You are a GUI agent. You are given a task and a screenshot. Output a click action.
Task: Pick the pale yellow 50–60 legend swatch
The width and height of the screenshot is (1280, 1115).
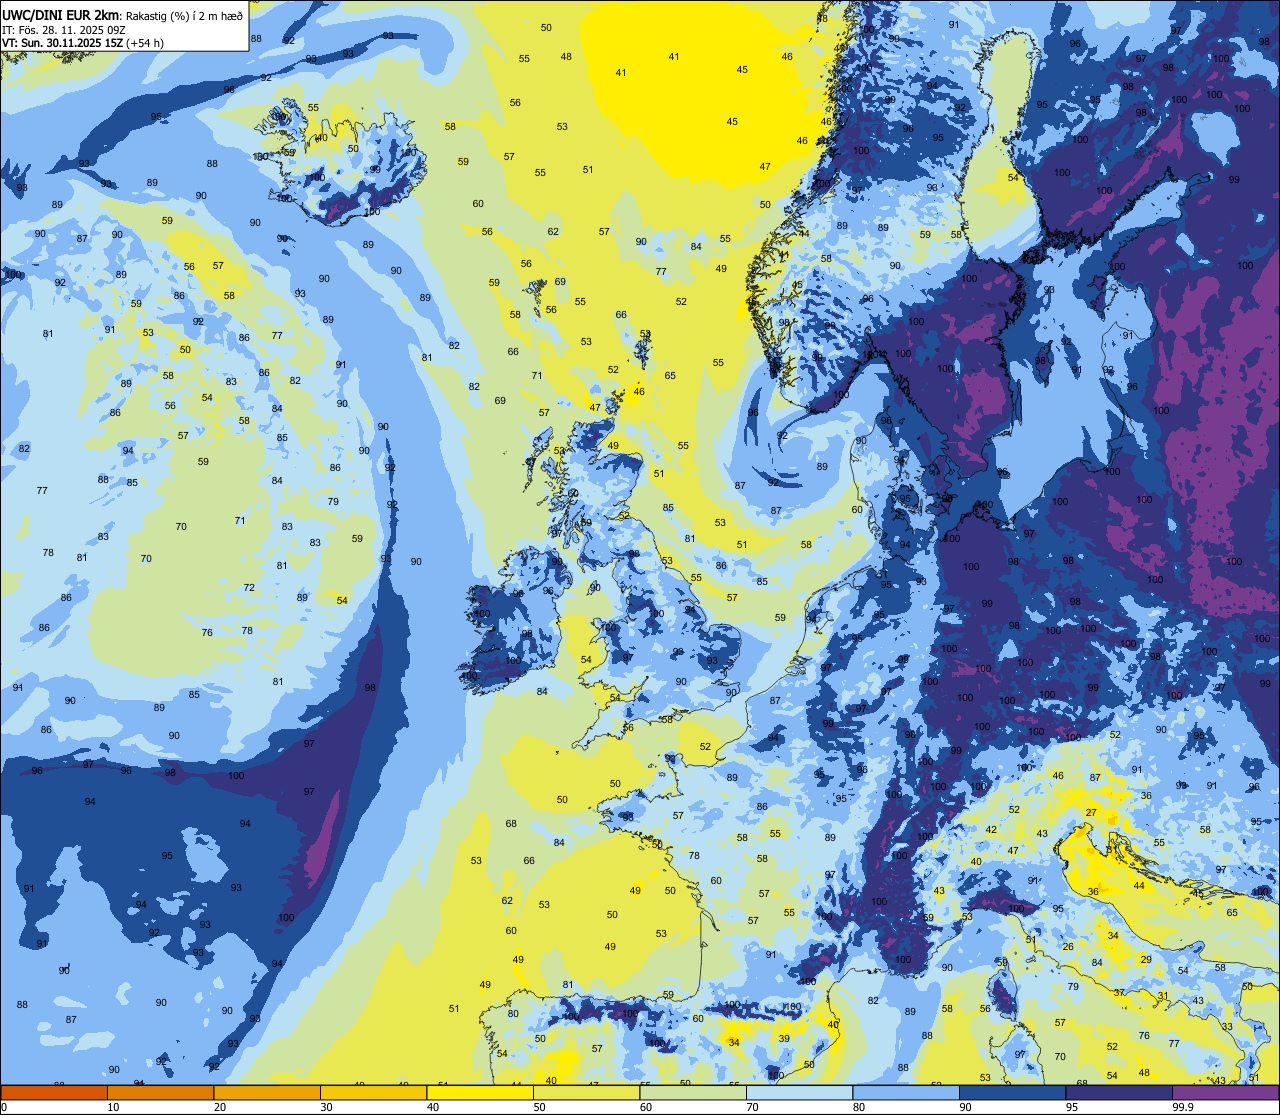click(x=586, y=1092)
